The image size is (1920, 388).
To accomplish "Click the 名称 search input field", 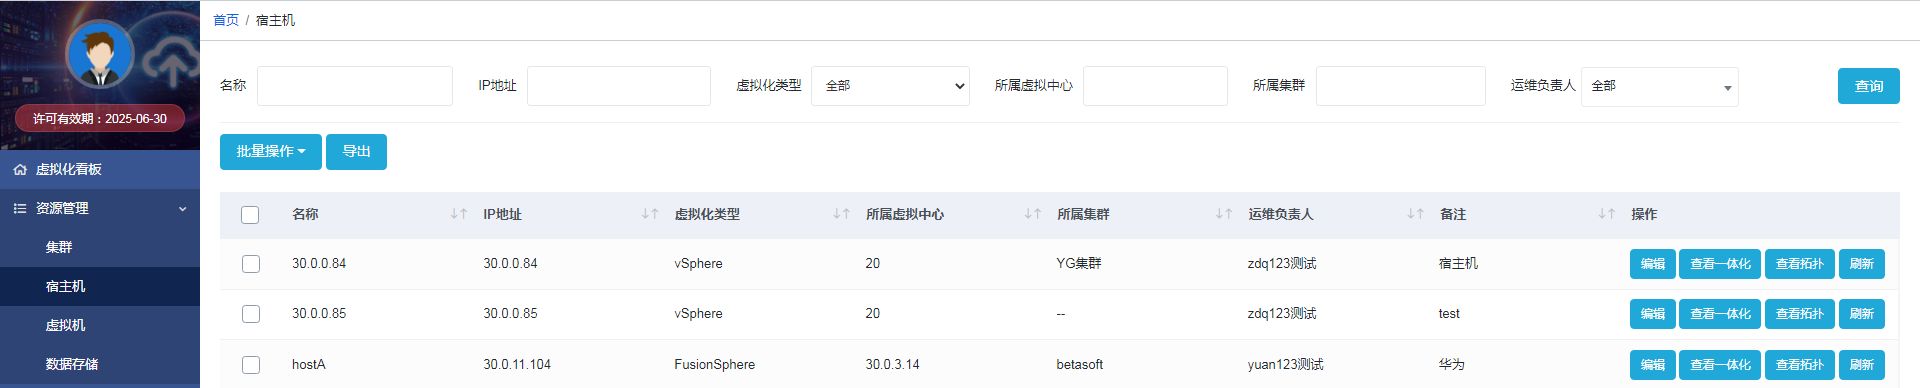I will point(355,86).
